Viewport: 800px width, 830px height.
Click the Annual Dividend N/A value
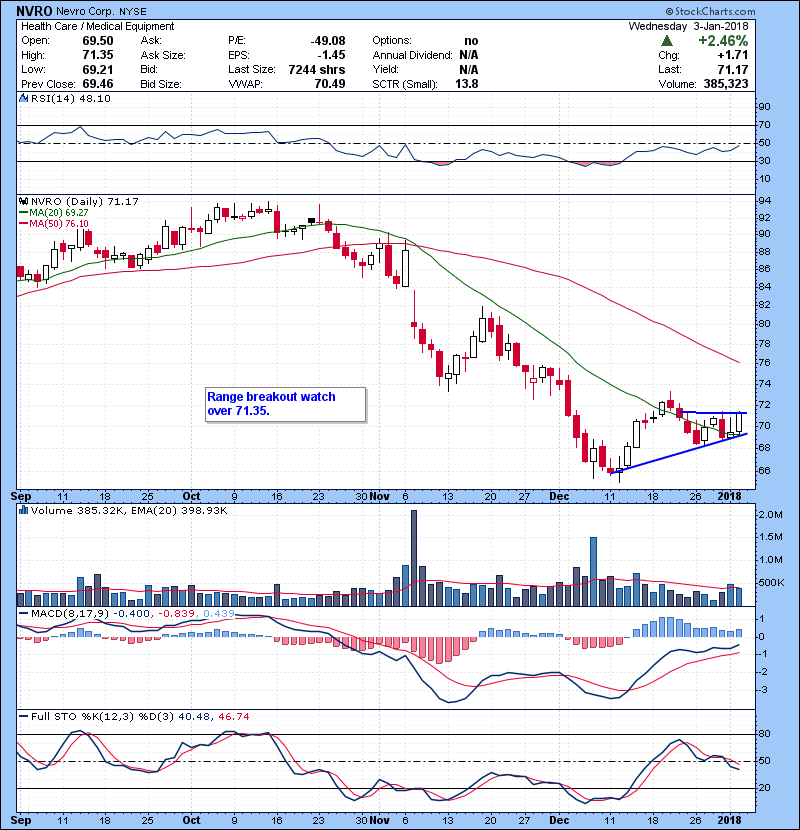[x=469, y=55]
